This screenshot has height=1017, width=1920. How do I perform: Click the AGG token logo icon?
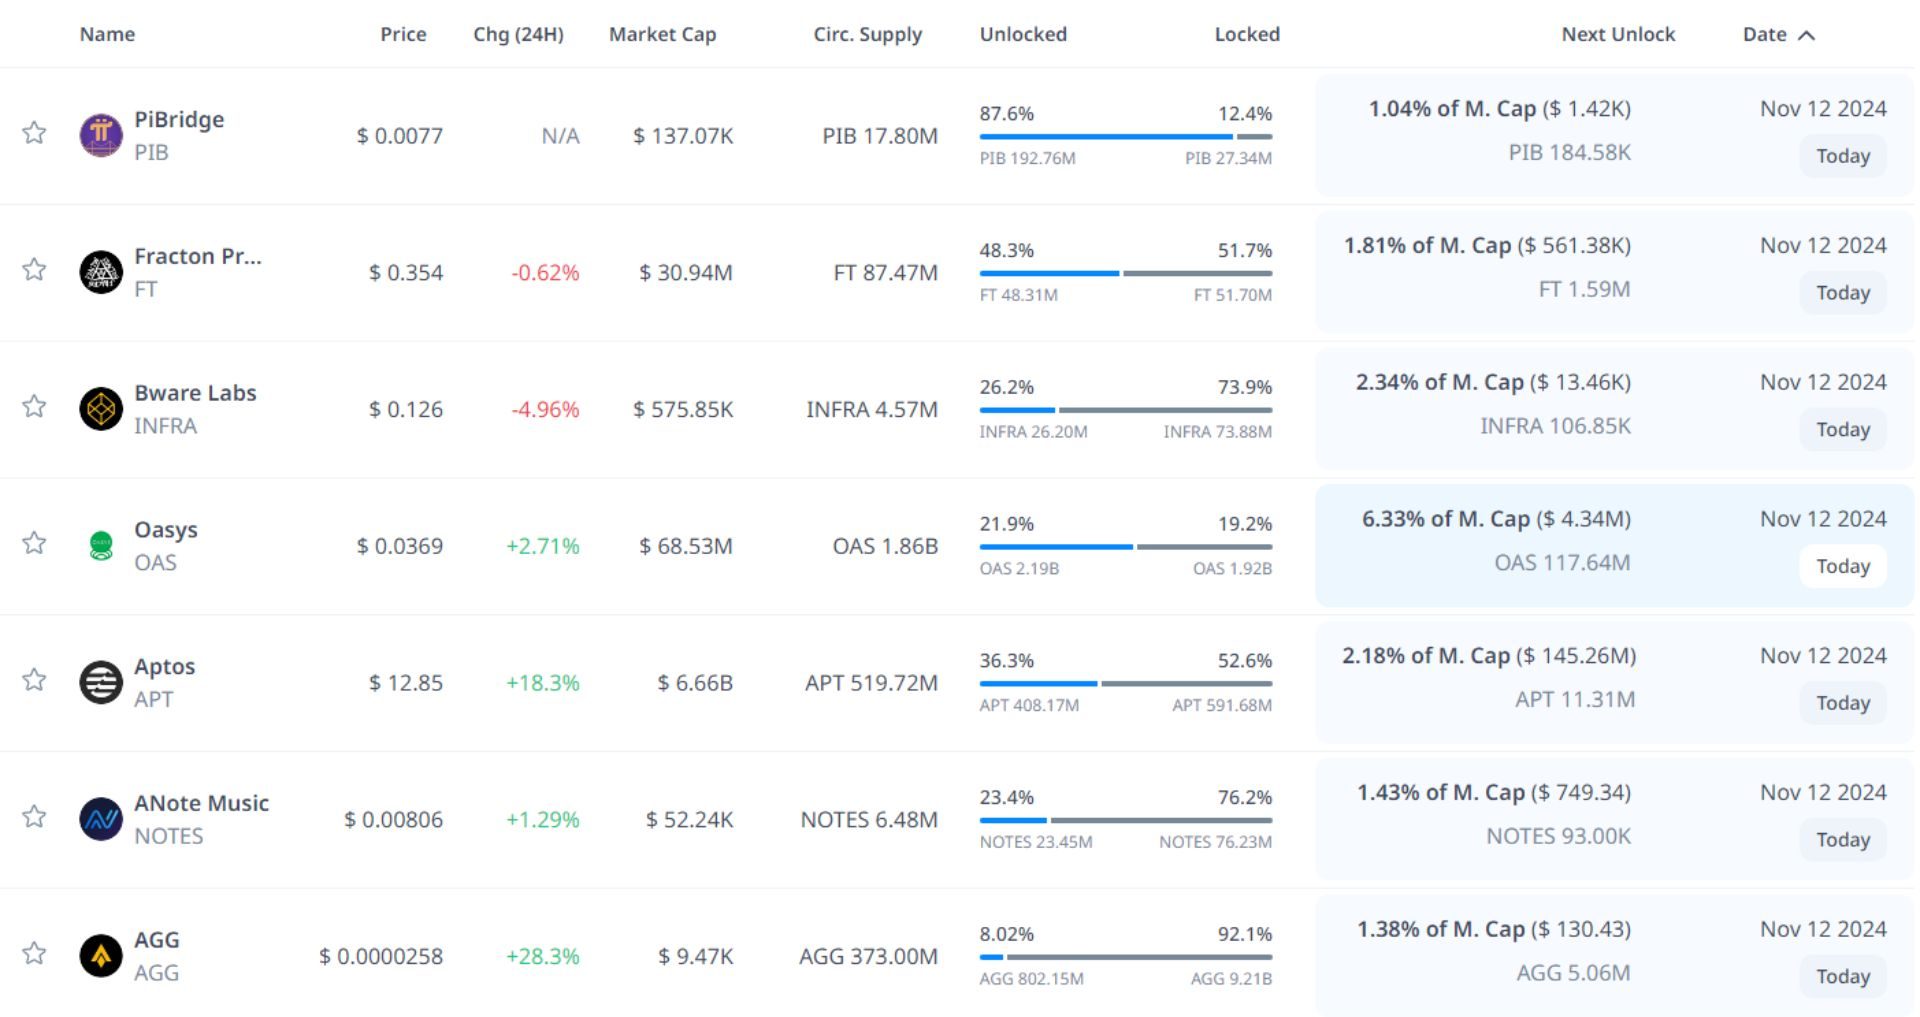[101, 956]
